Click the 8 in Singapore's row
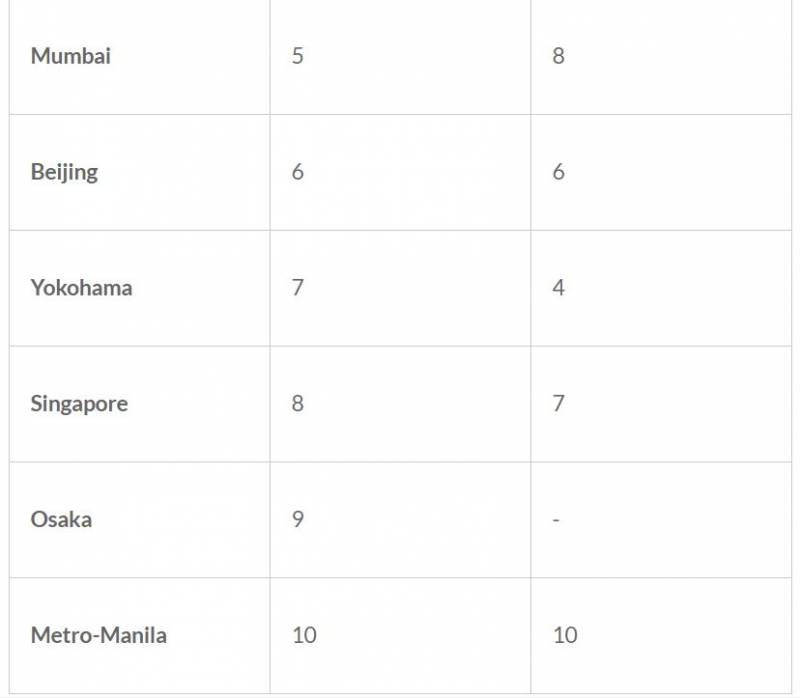 298,404
